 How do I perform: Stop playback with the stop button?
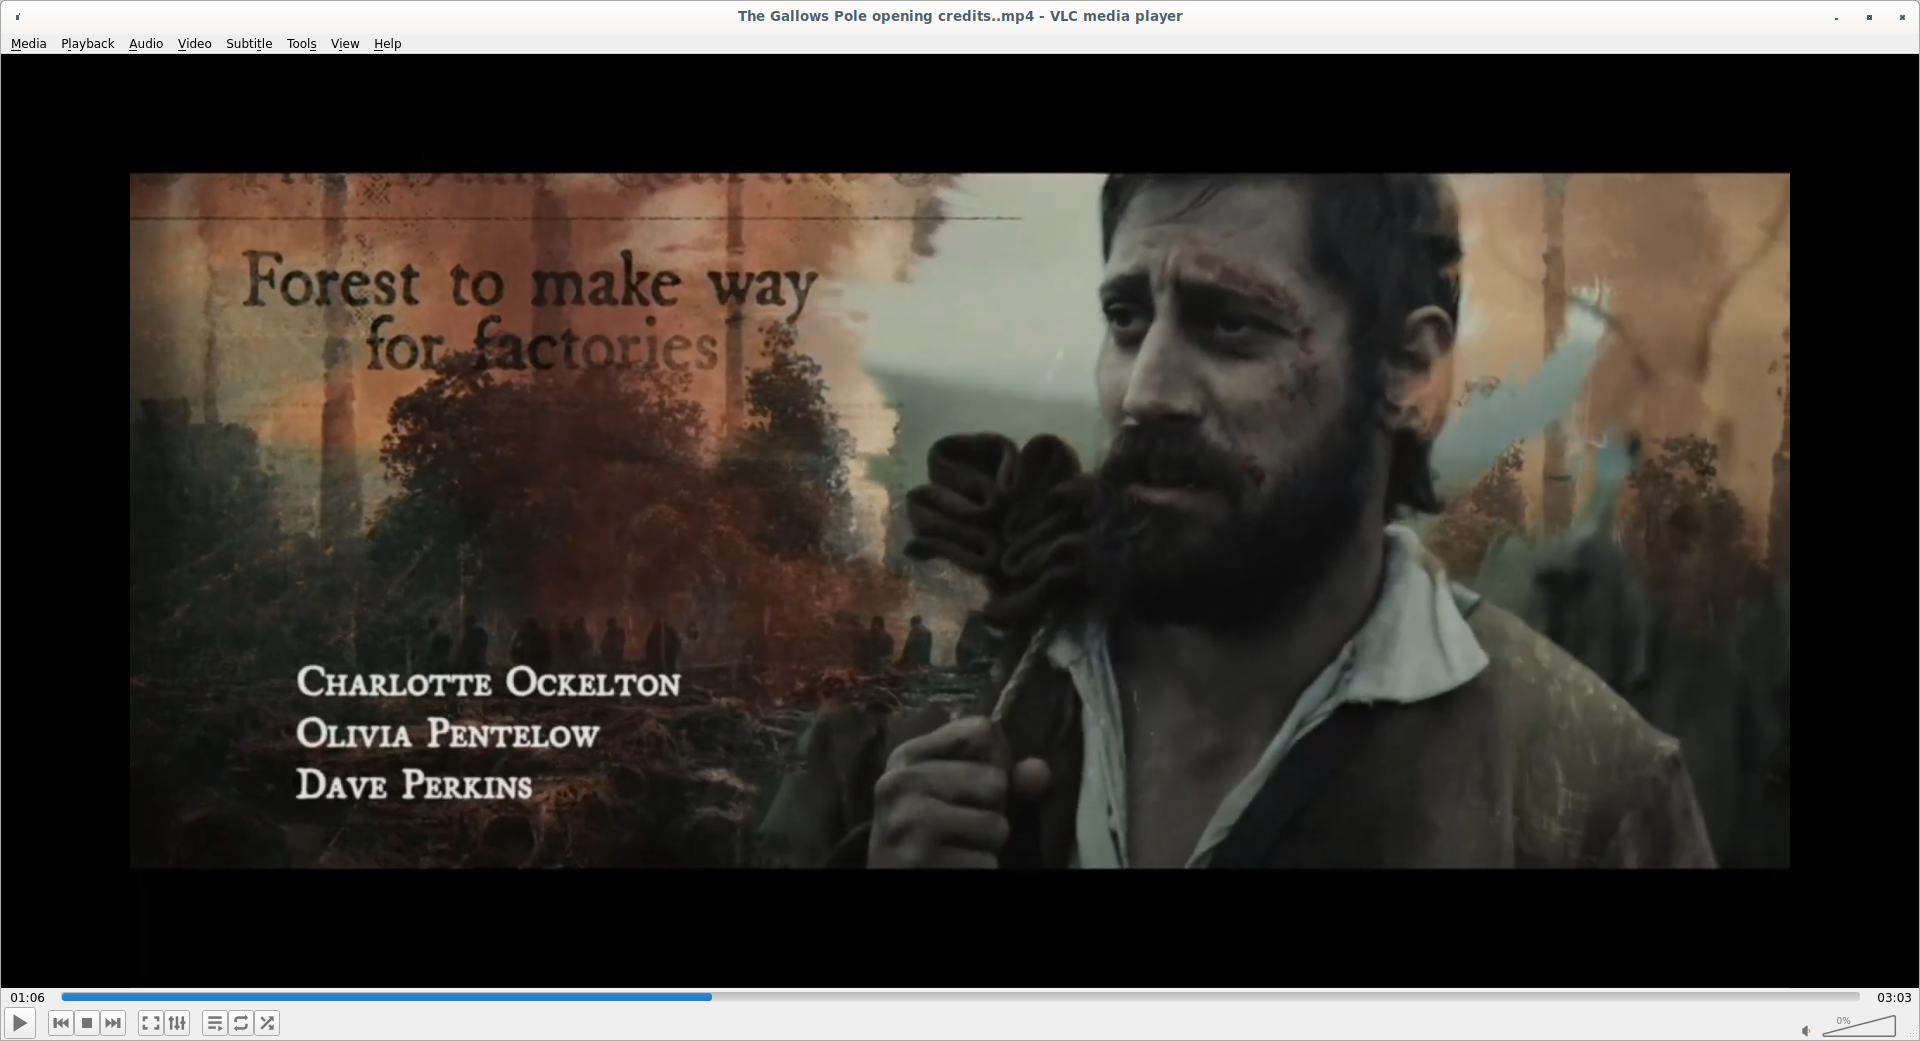87,1023
